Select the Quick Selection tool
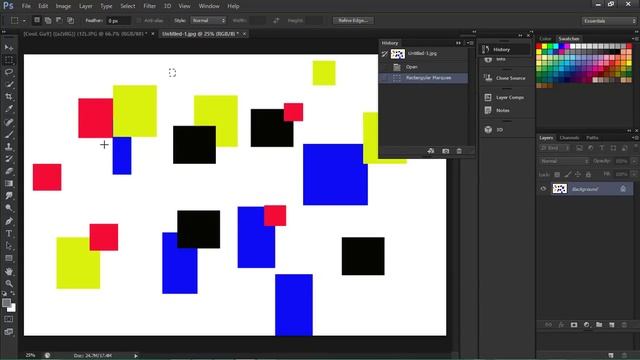 coord(9,84)
